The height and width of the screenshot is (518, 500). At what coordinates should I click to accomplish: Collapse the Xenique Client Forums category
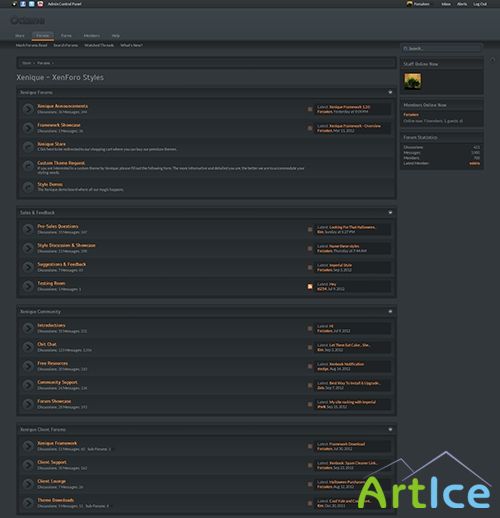tap(390, 430)
